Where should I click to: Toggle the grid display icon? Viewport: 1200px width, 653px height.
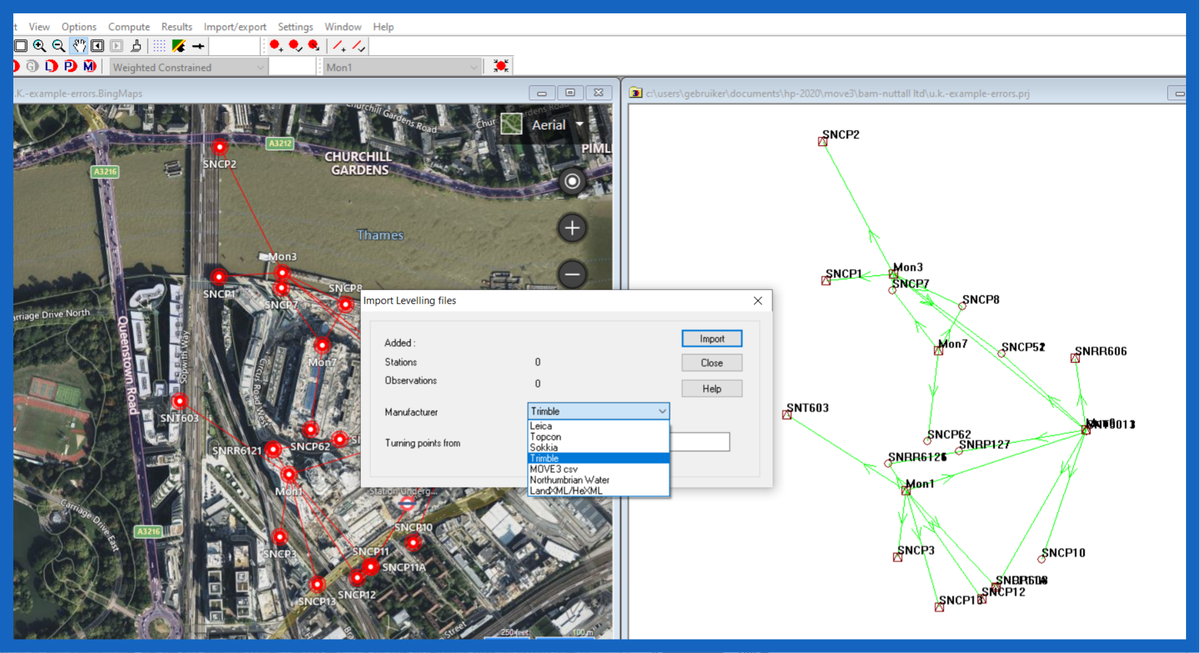158,45
